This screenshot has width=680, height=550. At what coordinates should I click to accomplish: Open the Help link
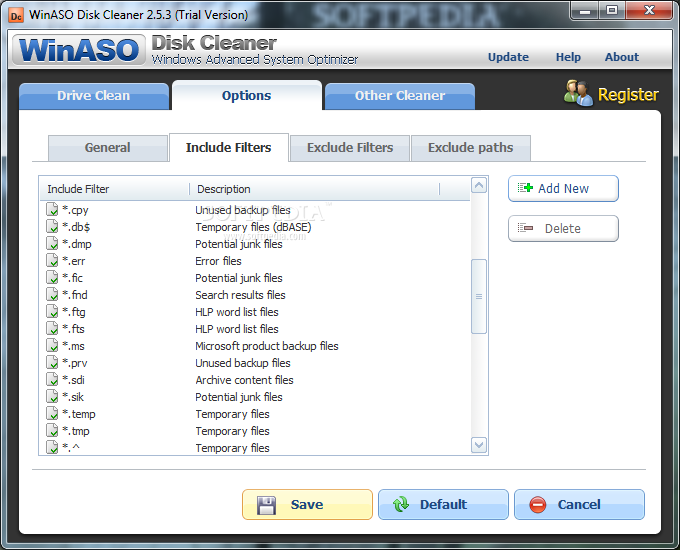pyautogui.click(x=568, y=57)
